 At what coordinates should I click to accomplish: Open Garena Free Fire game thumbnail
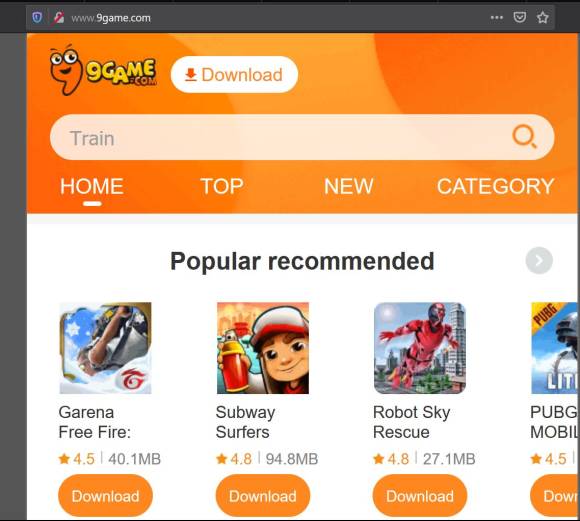[105, 348]
